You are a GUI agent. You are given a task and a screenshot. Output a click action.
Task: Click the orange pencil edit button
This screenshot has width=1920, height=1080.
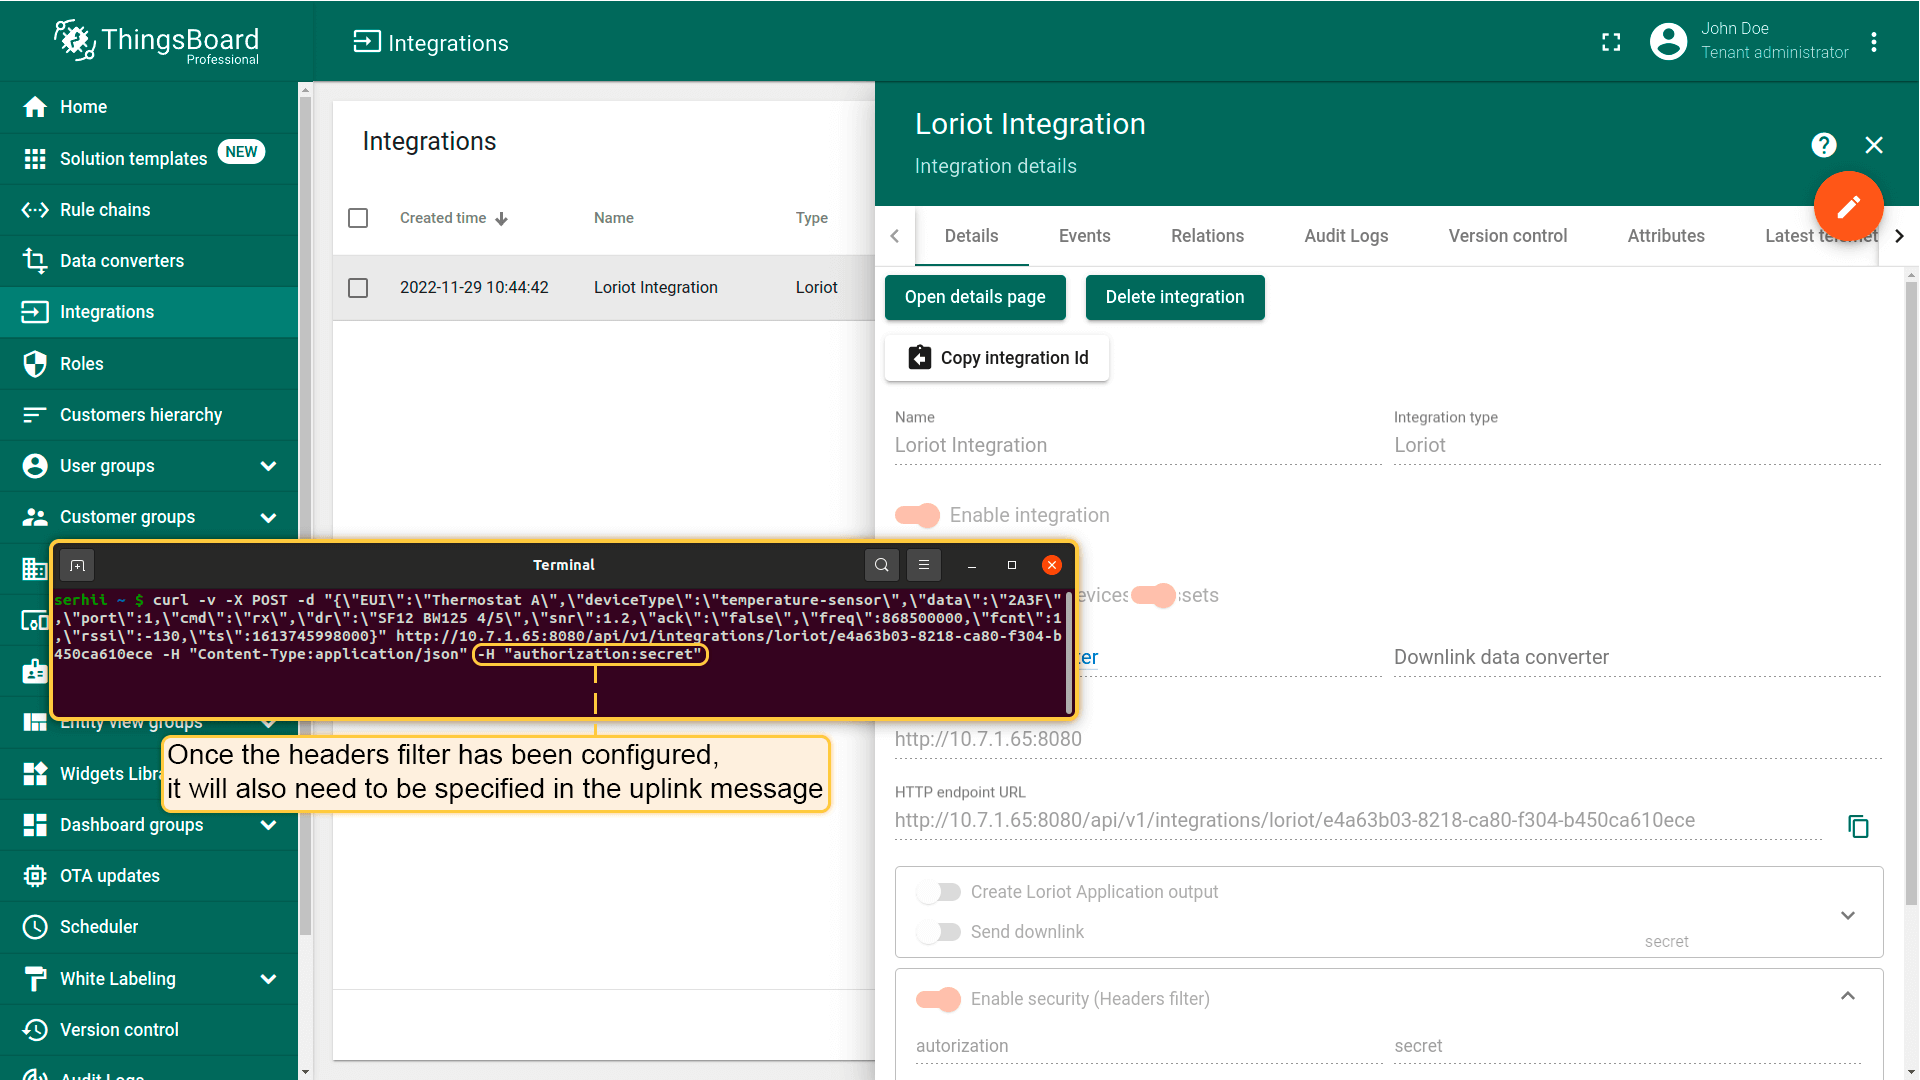point(1848,207)
